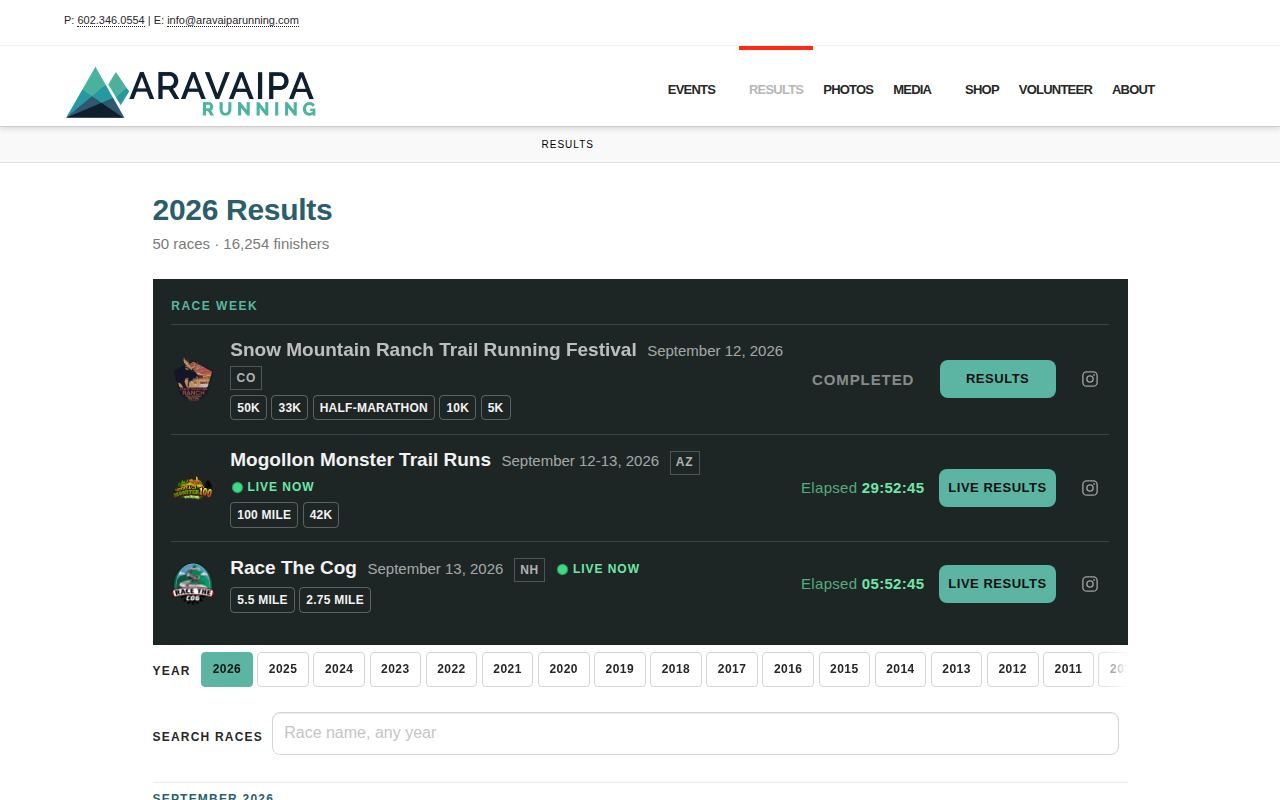Select the 2.75 Mile distance tag
This screenshot has width=1280, height=800.
(x=335, y=600)
